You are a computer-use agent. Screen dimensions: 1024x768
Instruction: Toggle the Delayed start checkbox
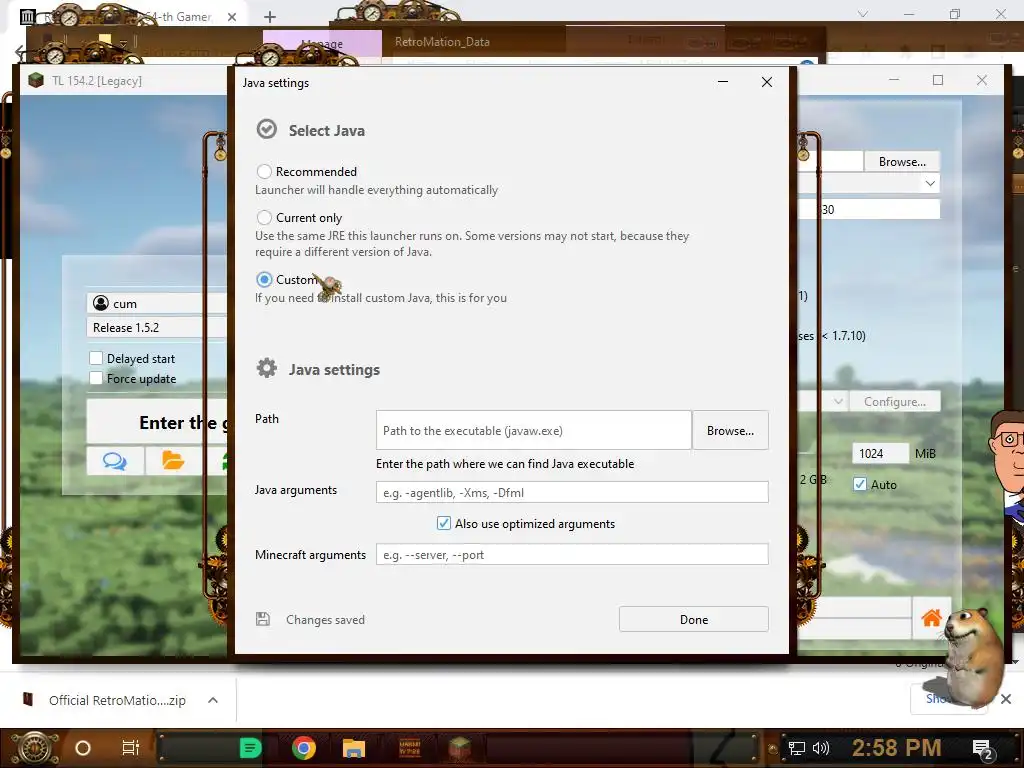click(x=96, y=358)
